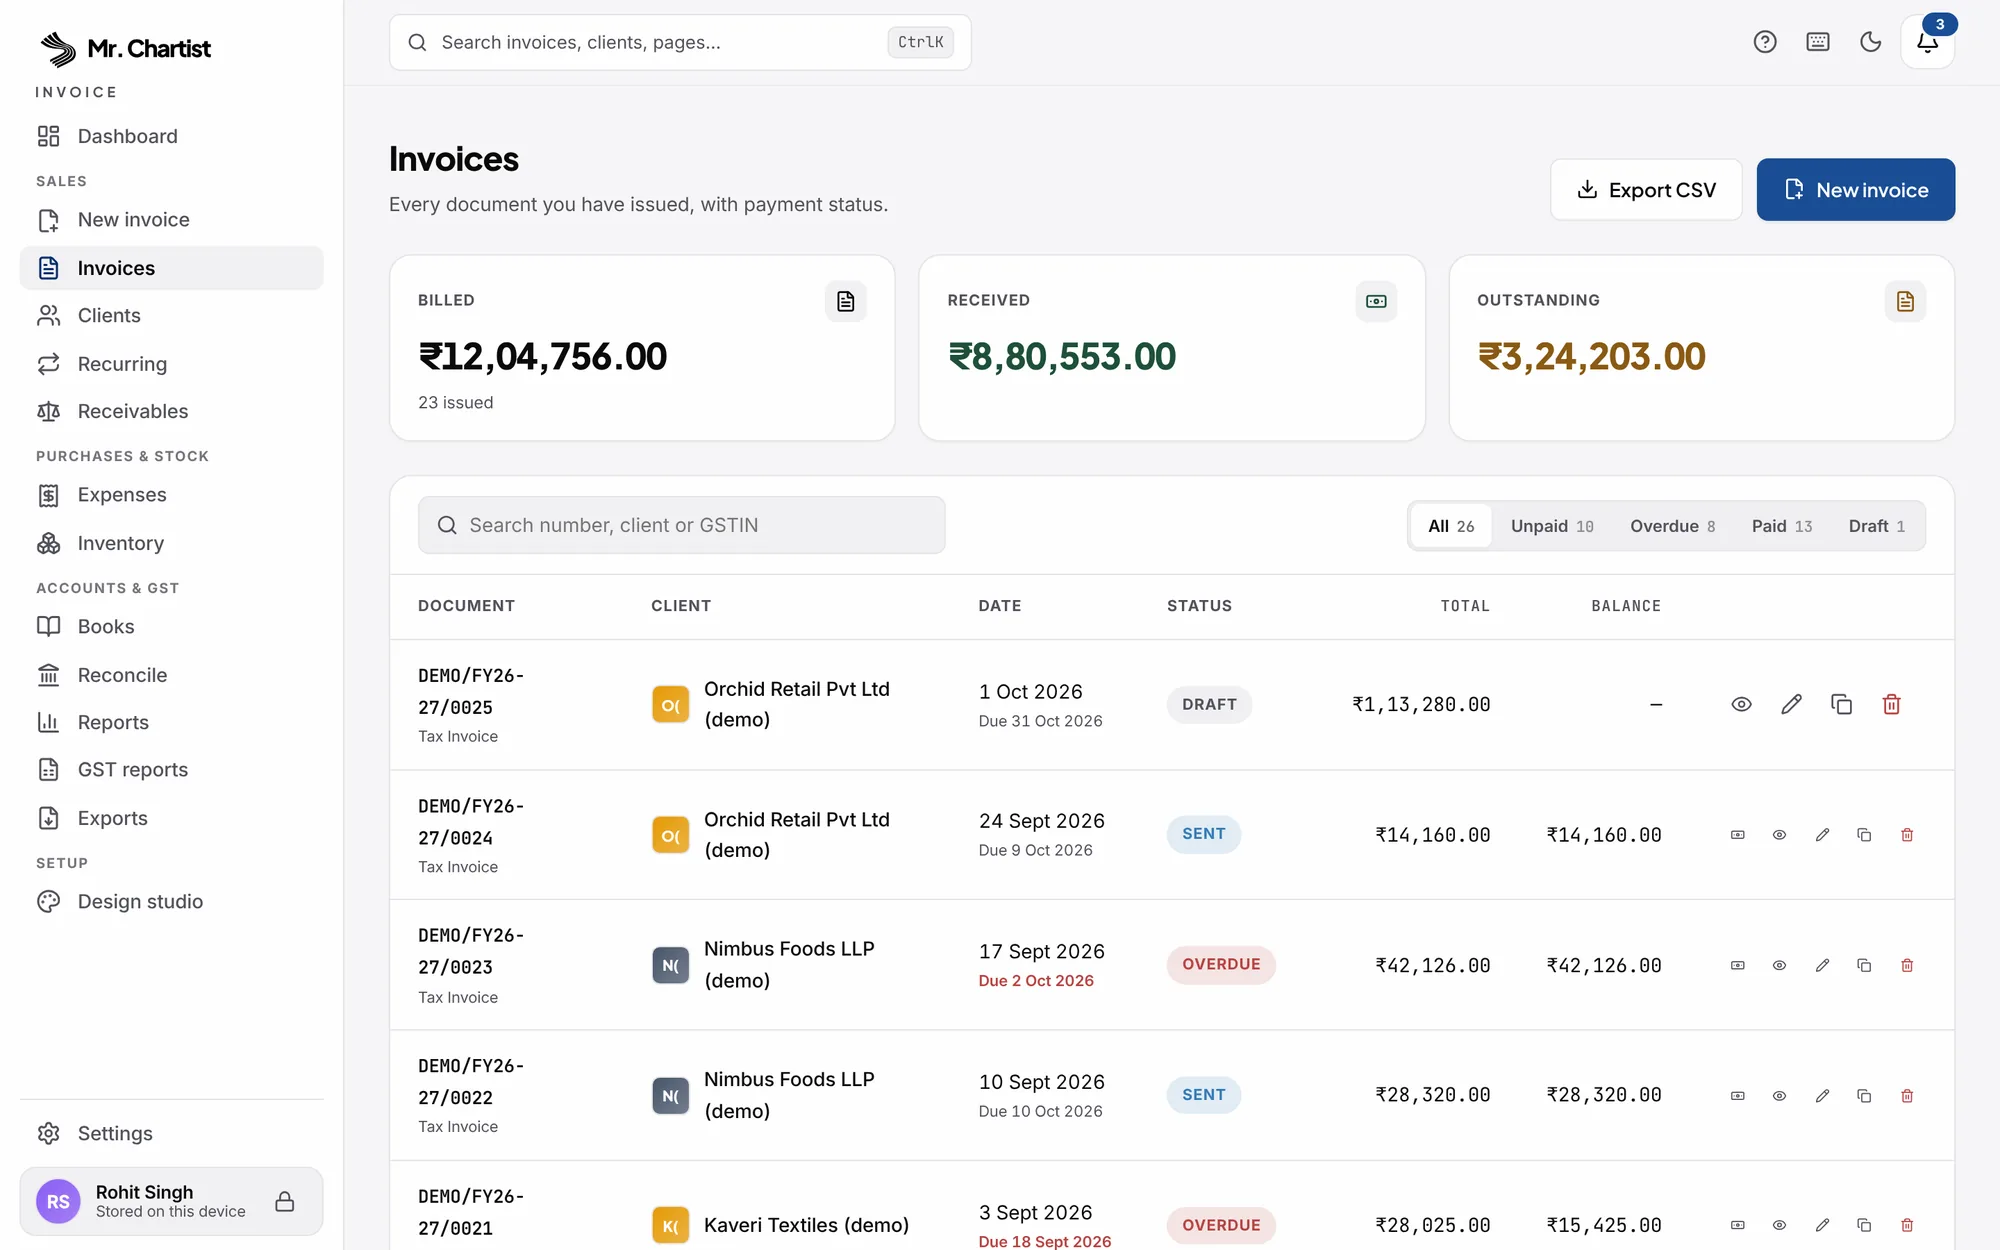Open the help icon in top bar

pos(1765,42)
